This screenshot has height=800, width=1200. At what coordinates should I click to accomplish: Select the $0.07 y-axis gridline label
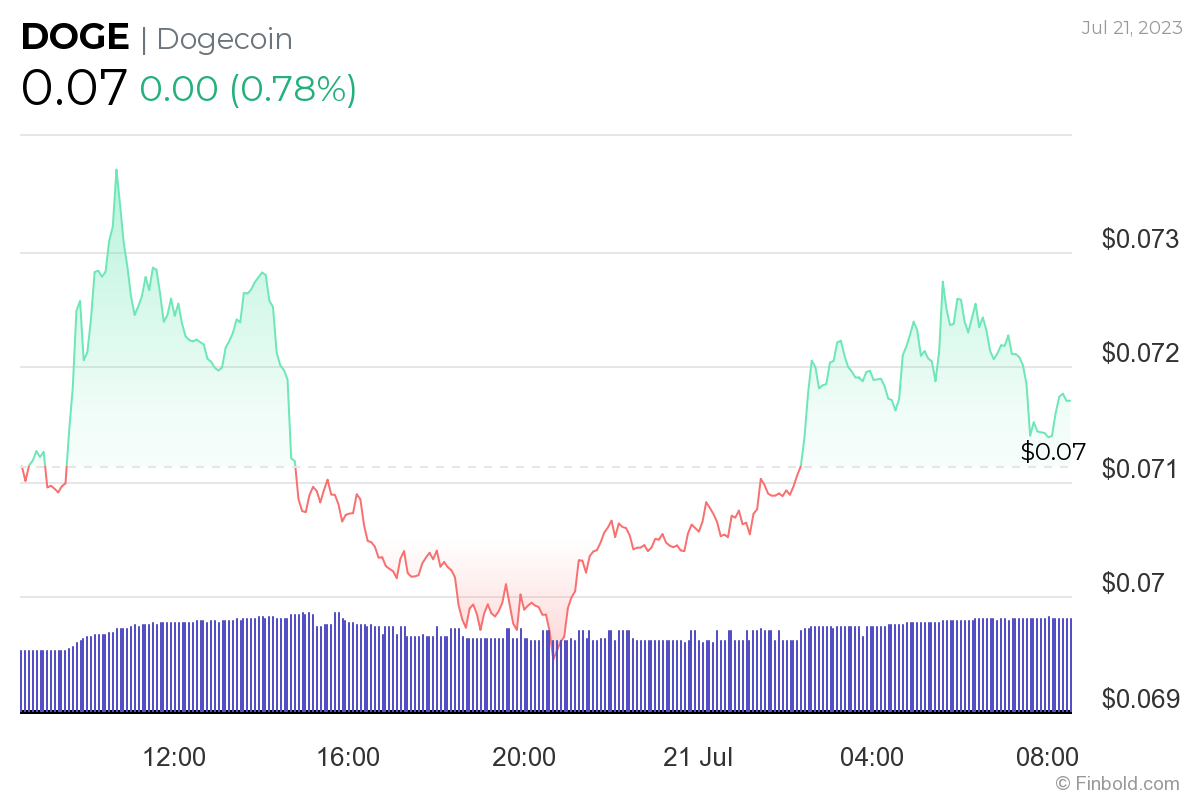[x=1134, y=583]
